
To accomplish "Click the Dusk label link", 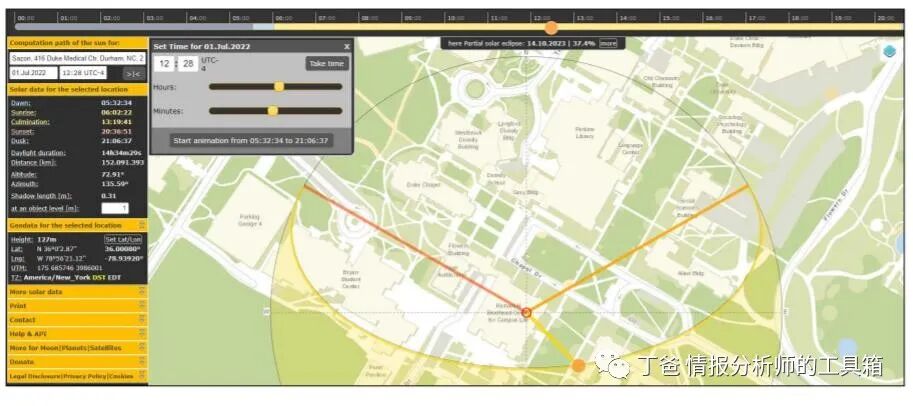I will point(19,140).
